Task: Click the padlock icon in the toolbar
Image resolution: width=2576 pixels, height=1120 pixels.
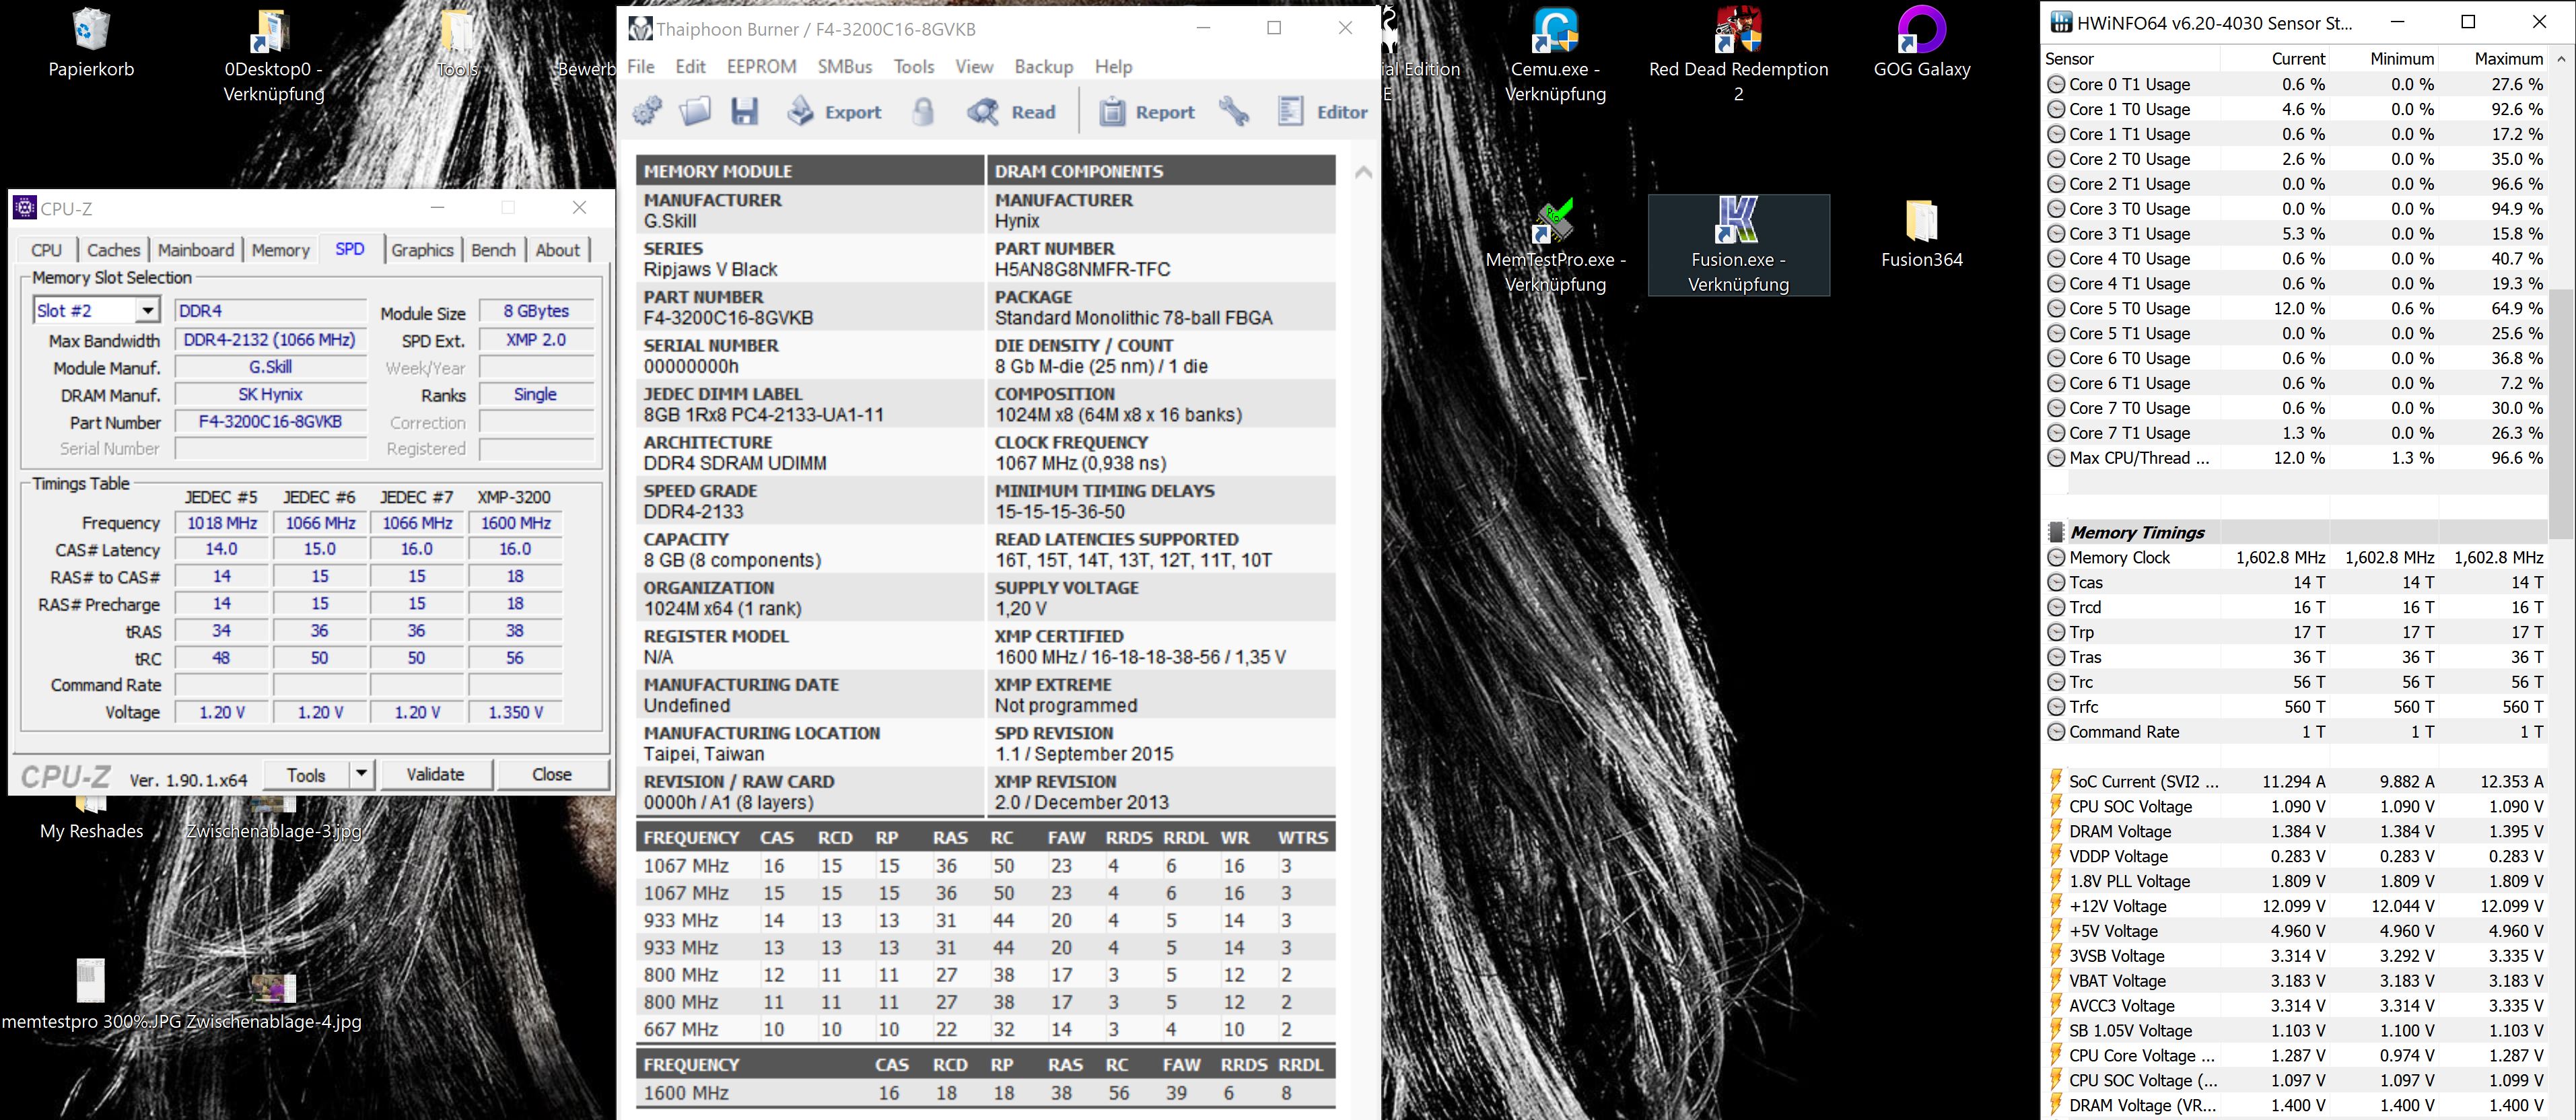Action: 923,111
